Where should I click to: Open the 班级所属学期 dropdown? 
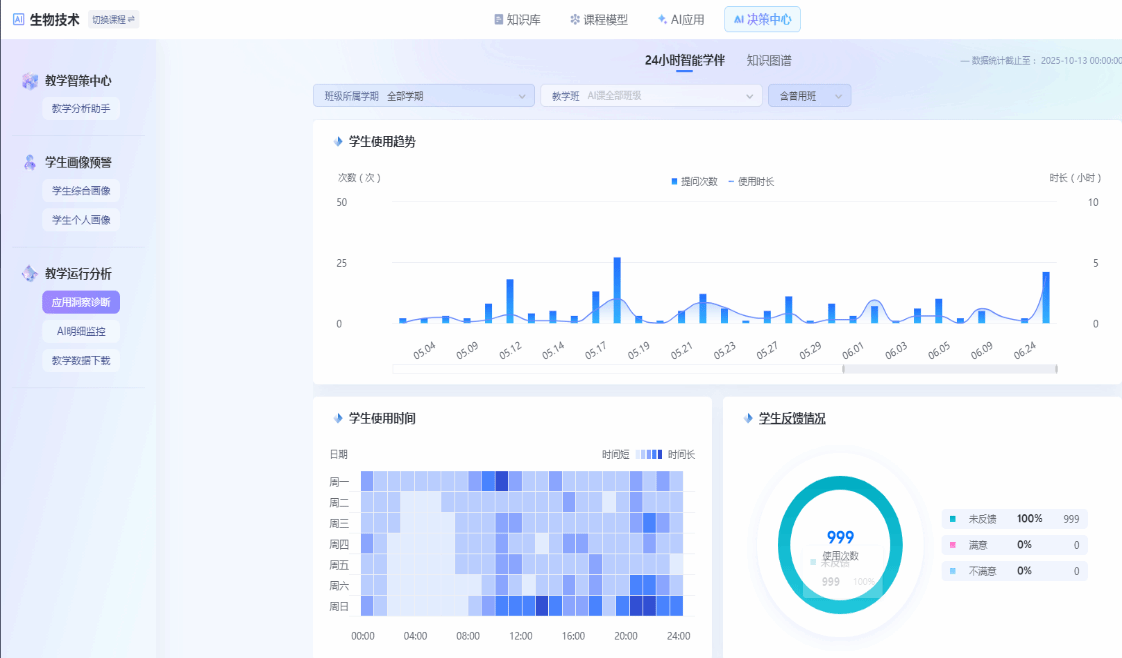click(424, 96)
